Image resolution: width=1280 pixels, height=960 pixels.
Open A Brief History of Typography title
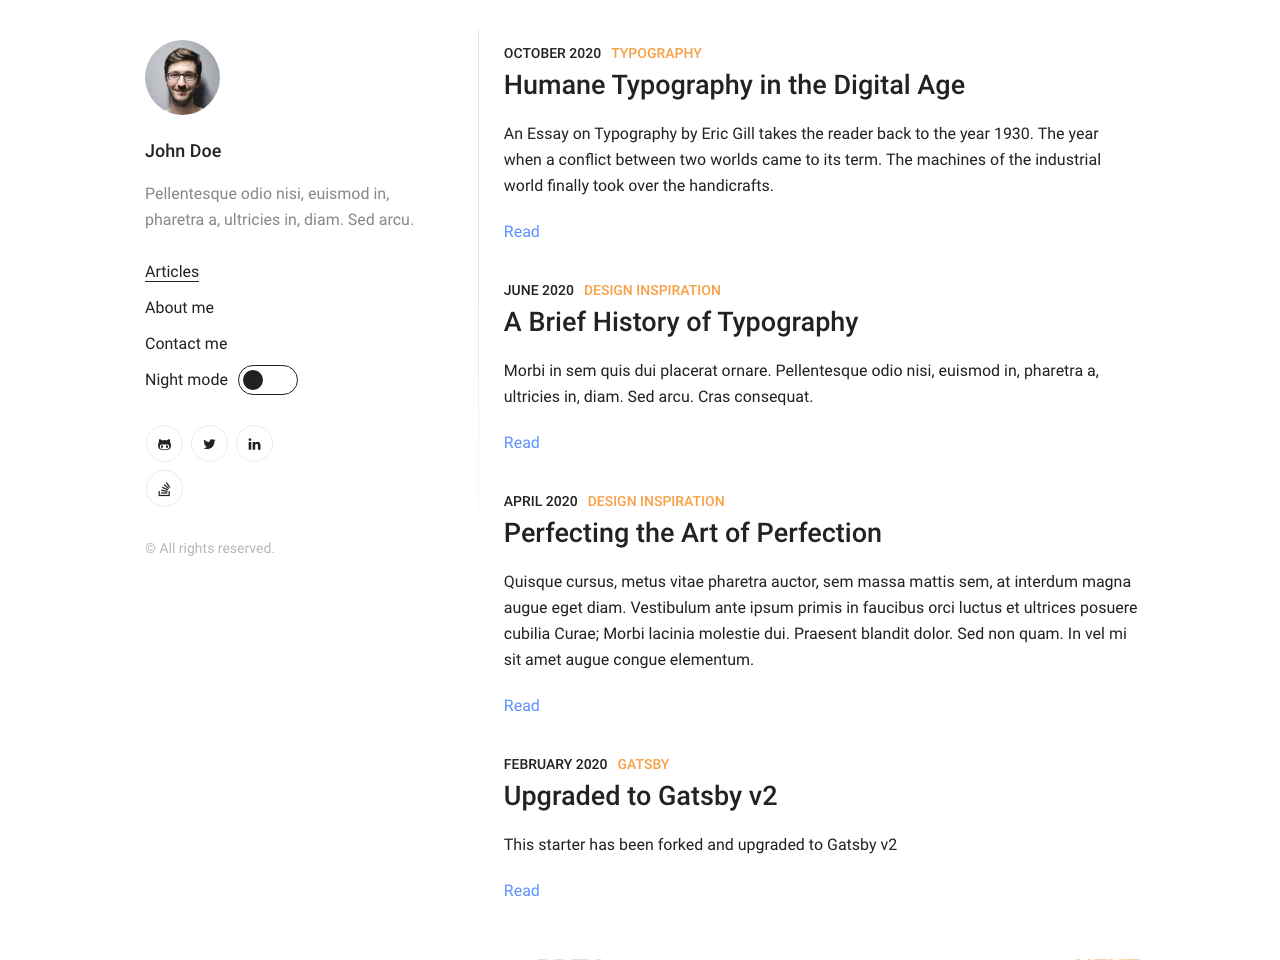click(681, 322)
